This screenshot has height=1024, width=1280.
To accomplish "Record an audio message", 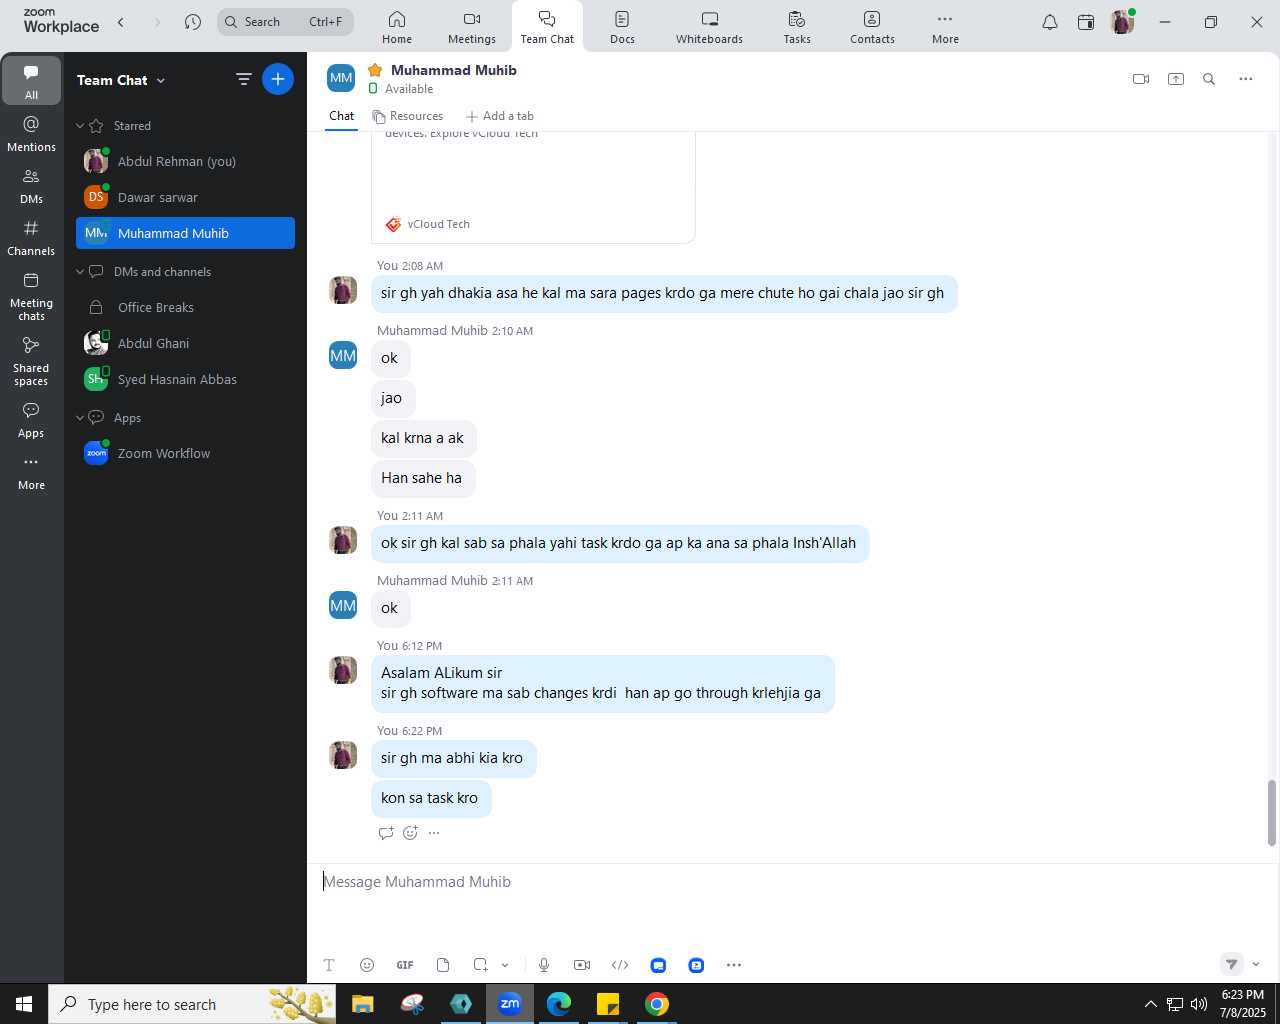I will 544,965.
